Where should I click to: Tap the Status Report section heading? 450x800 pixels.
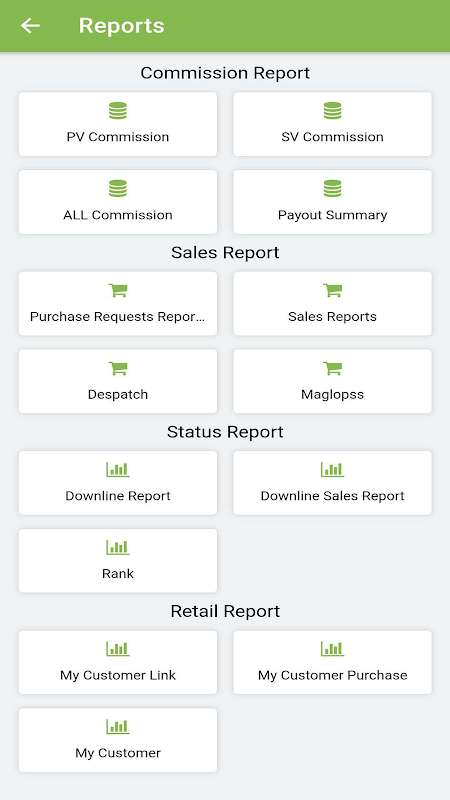tap(225, 432)
